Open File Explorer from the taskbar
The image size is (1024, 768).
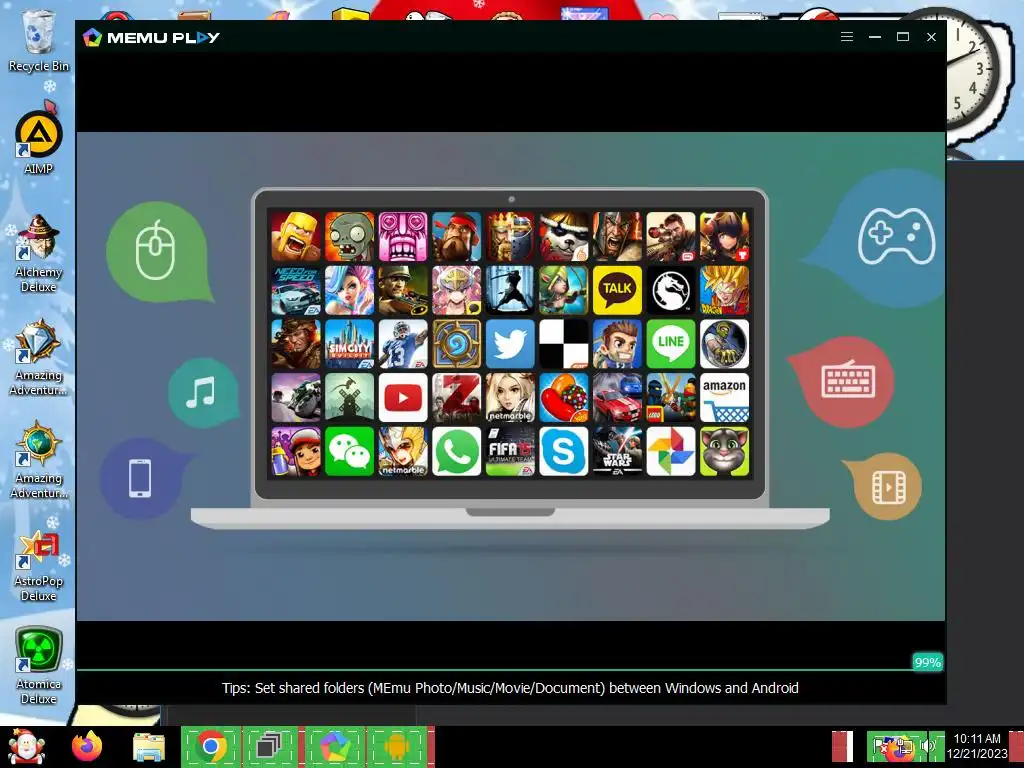pyautogui.click(x=149, y=746)
